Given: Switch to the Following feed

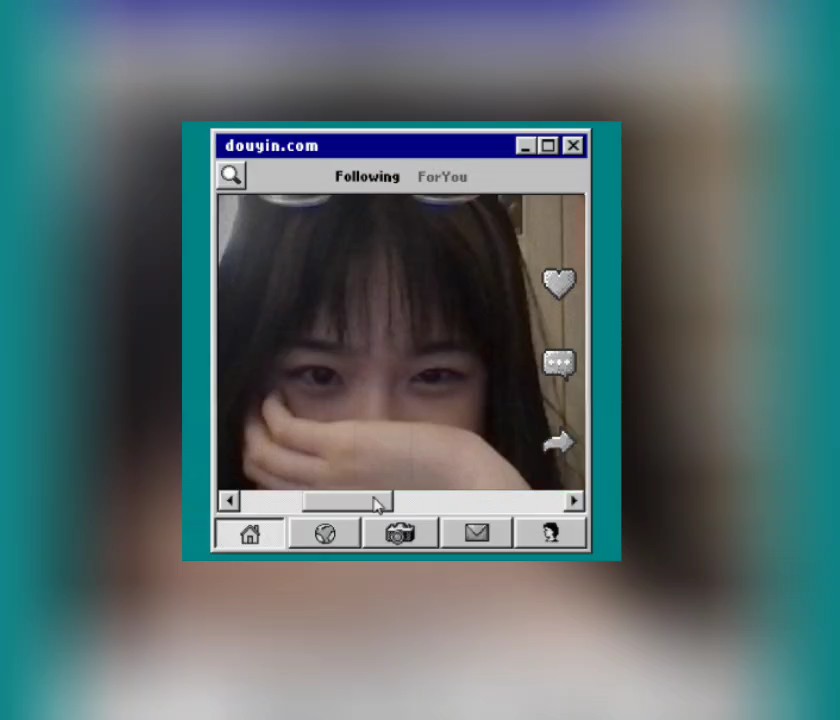Looking at the screenshot, I should click(x=367, y=177).
